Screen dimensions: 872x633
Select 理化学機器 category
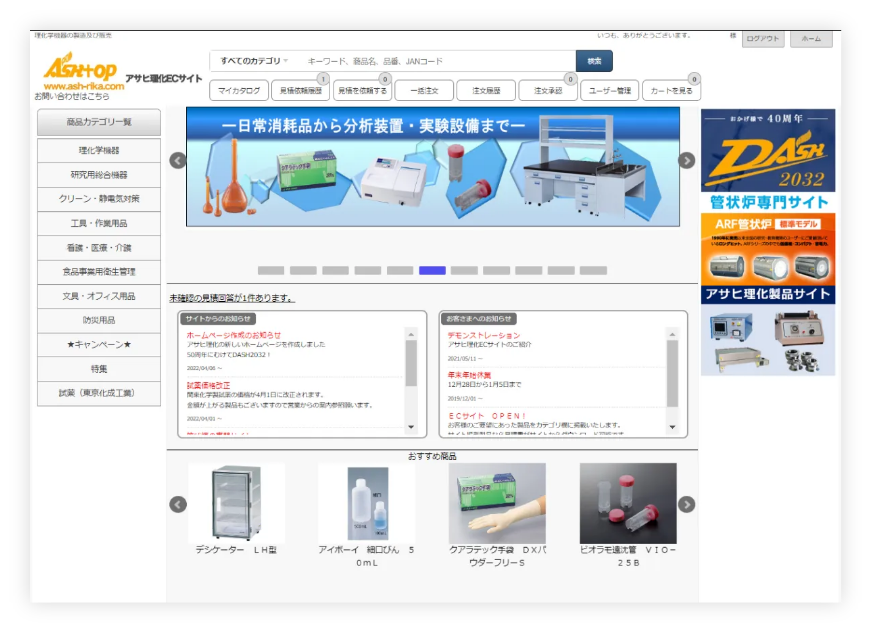[99, 150]
